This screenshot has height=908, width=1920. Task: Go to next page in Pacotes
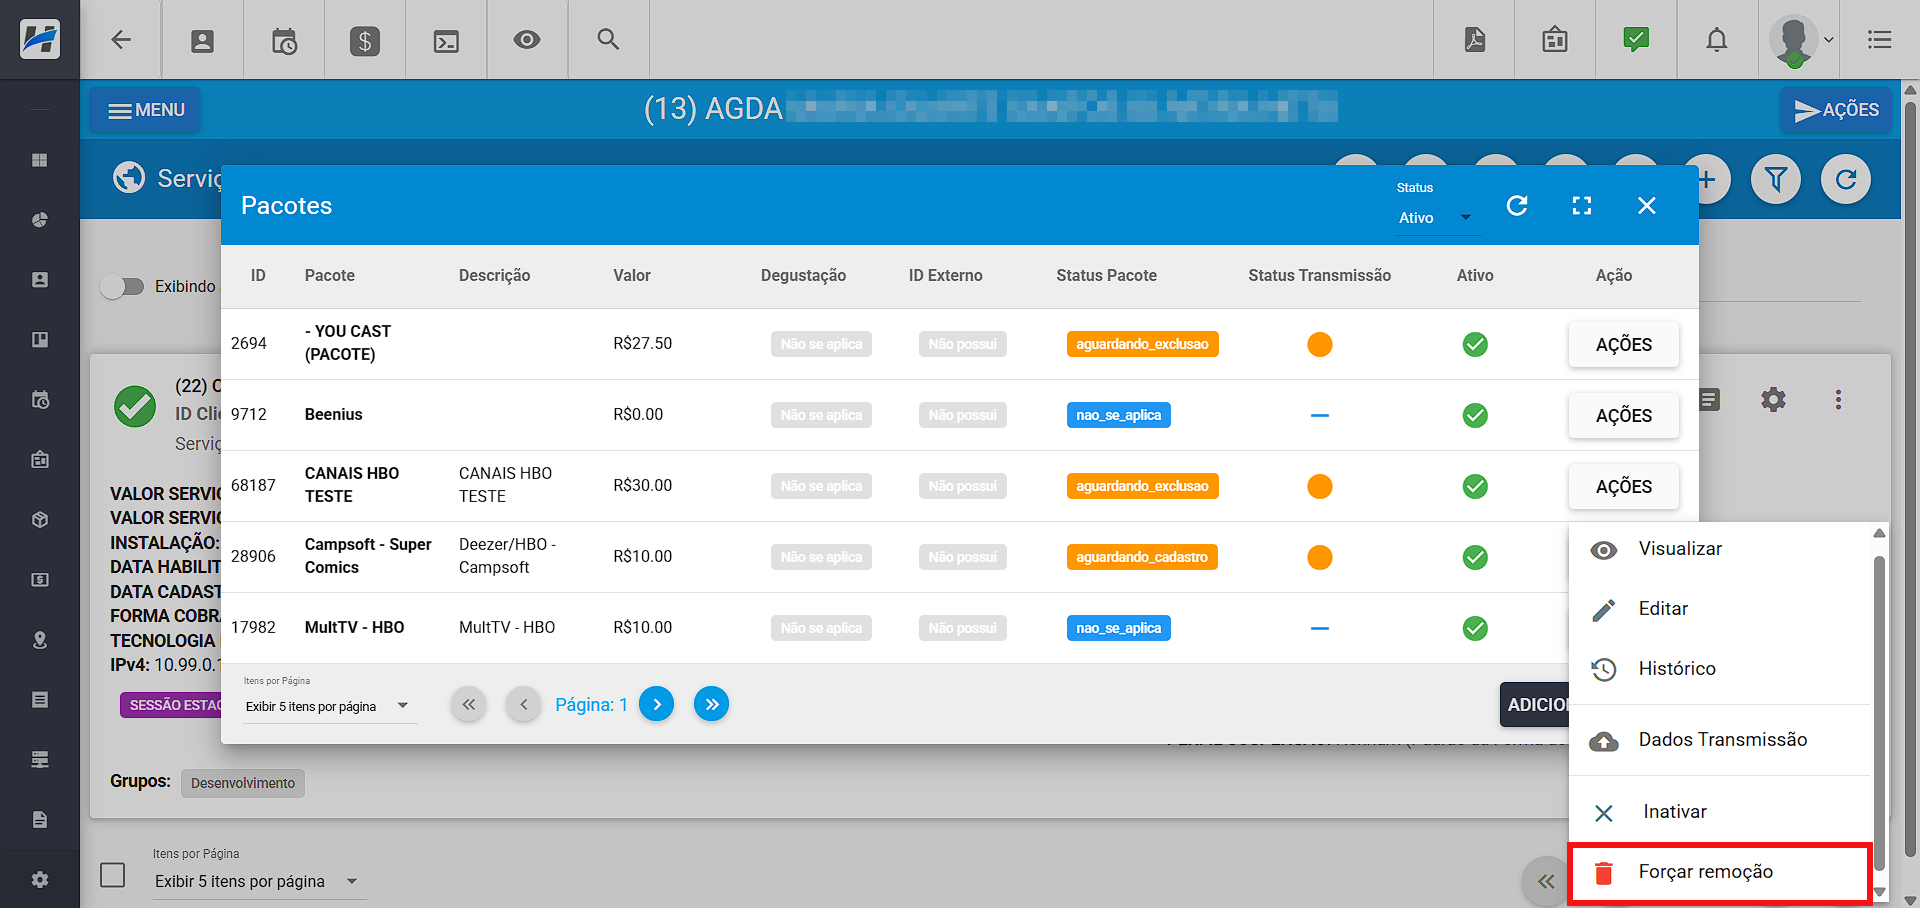pyautogui.click(x=657, y=704)
